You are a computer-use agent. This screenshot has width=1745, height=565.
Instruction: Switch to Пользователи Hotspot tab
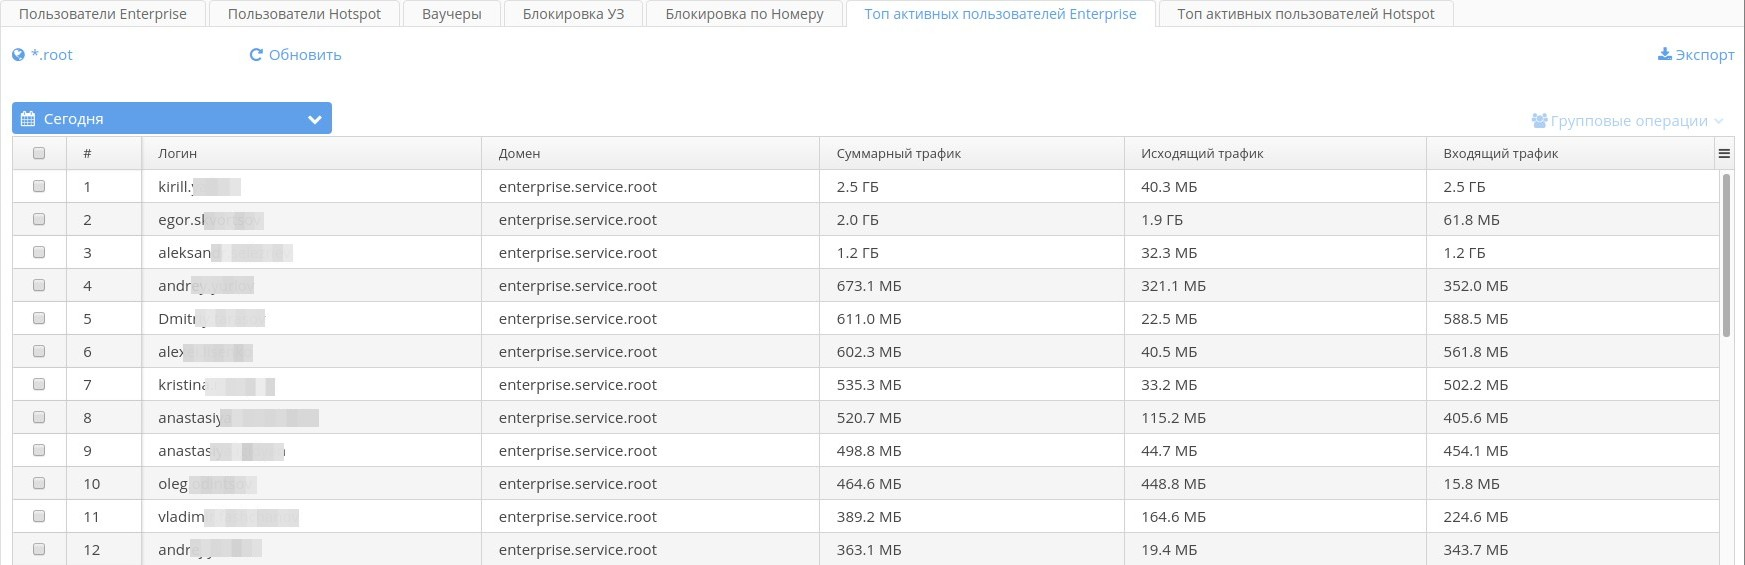tap(304, 14)
